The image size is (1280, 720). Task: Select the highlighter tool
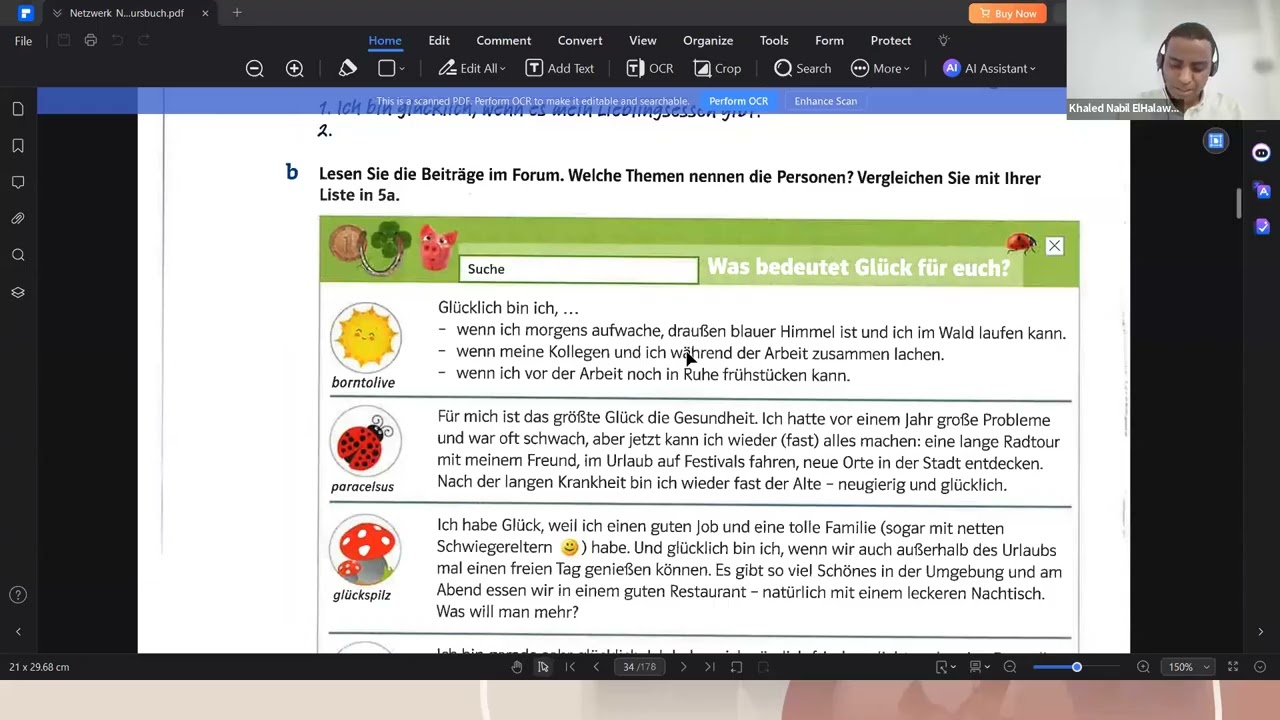347,68
